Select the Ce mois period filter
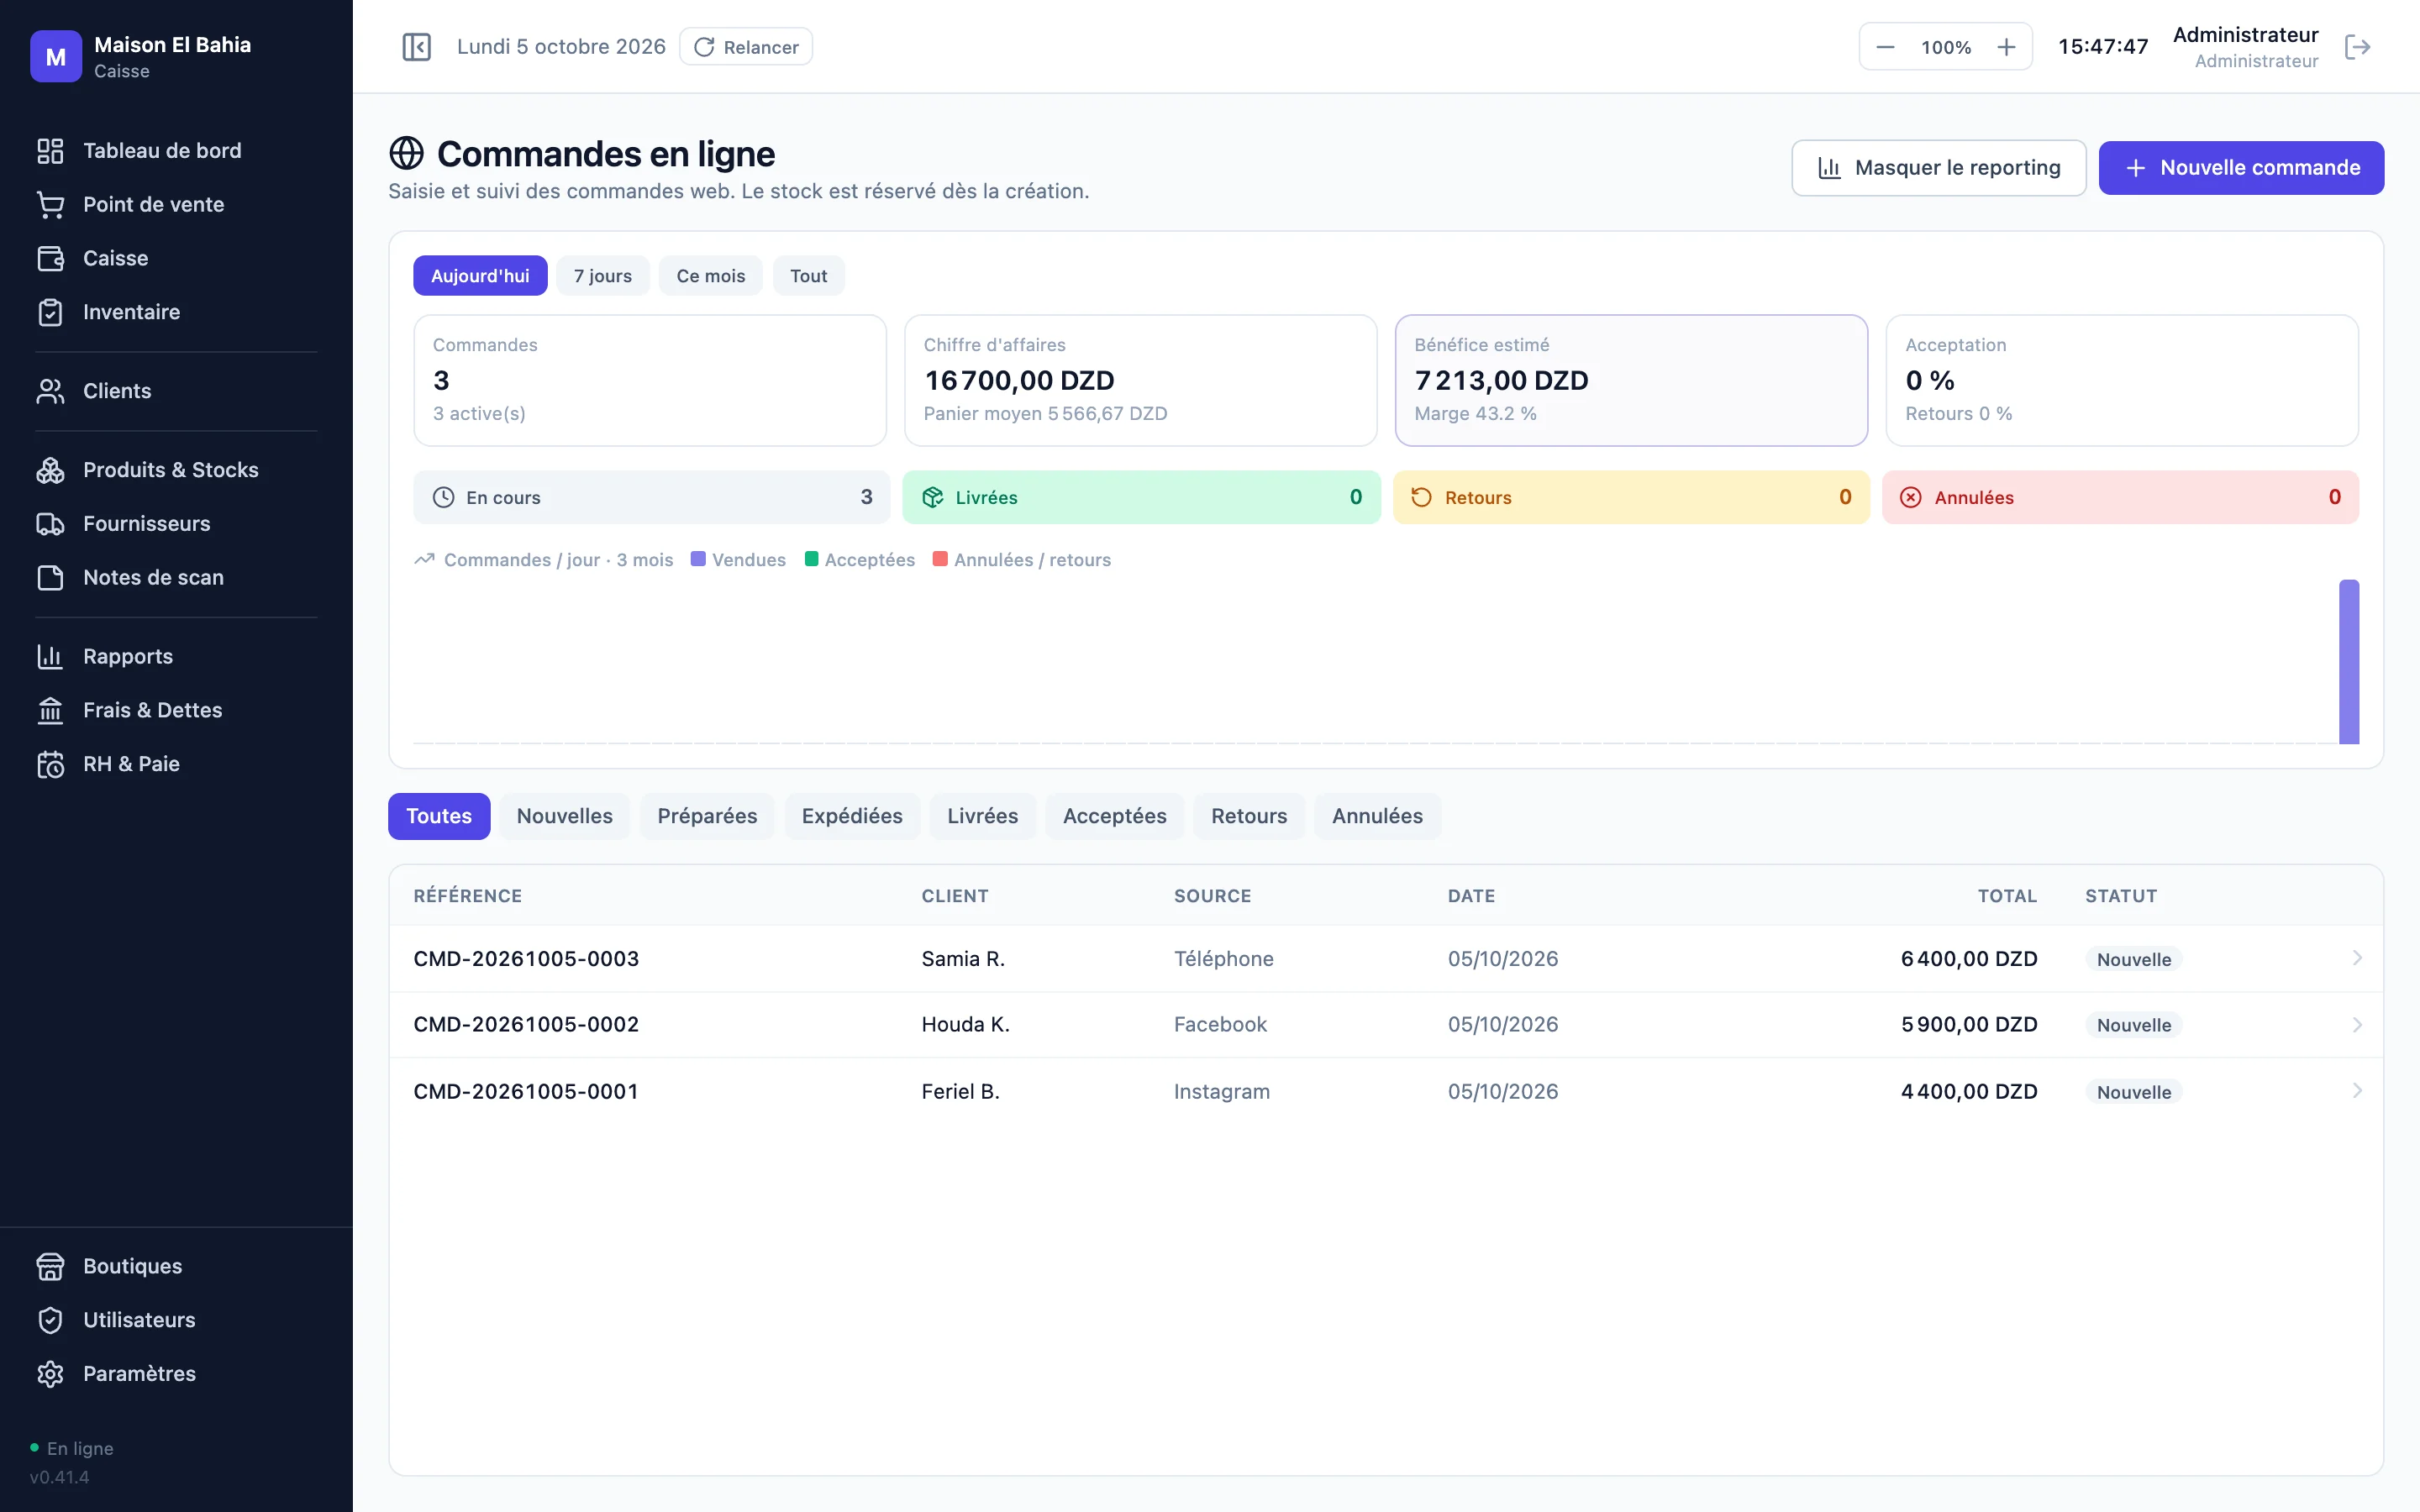Screen dimensions: 2420x1512 (710, 276)
